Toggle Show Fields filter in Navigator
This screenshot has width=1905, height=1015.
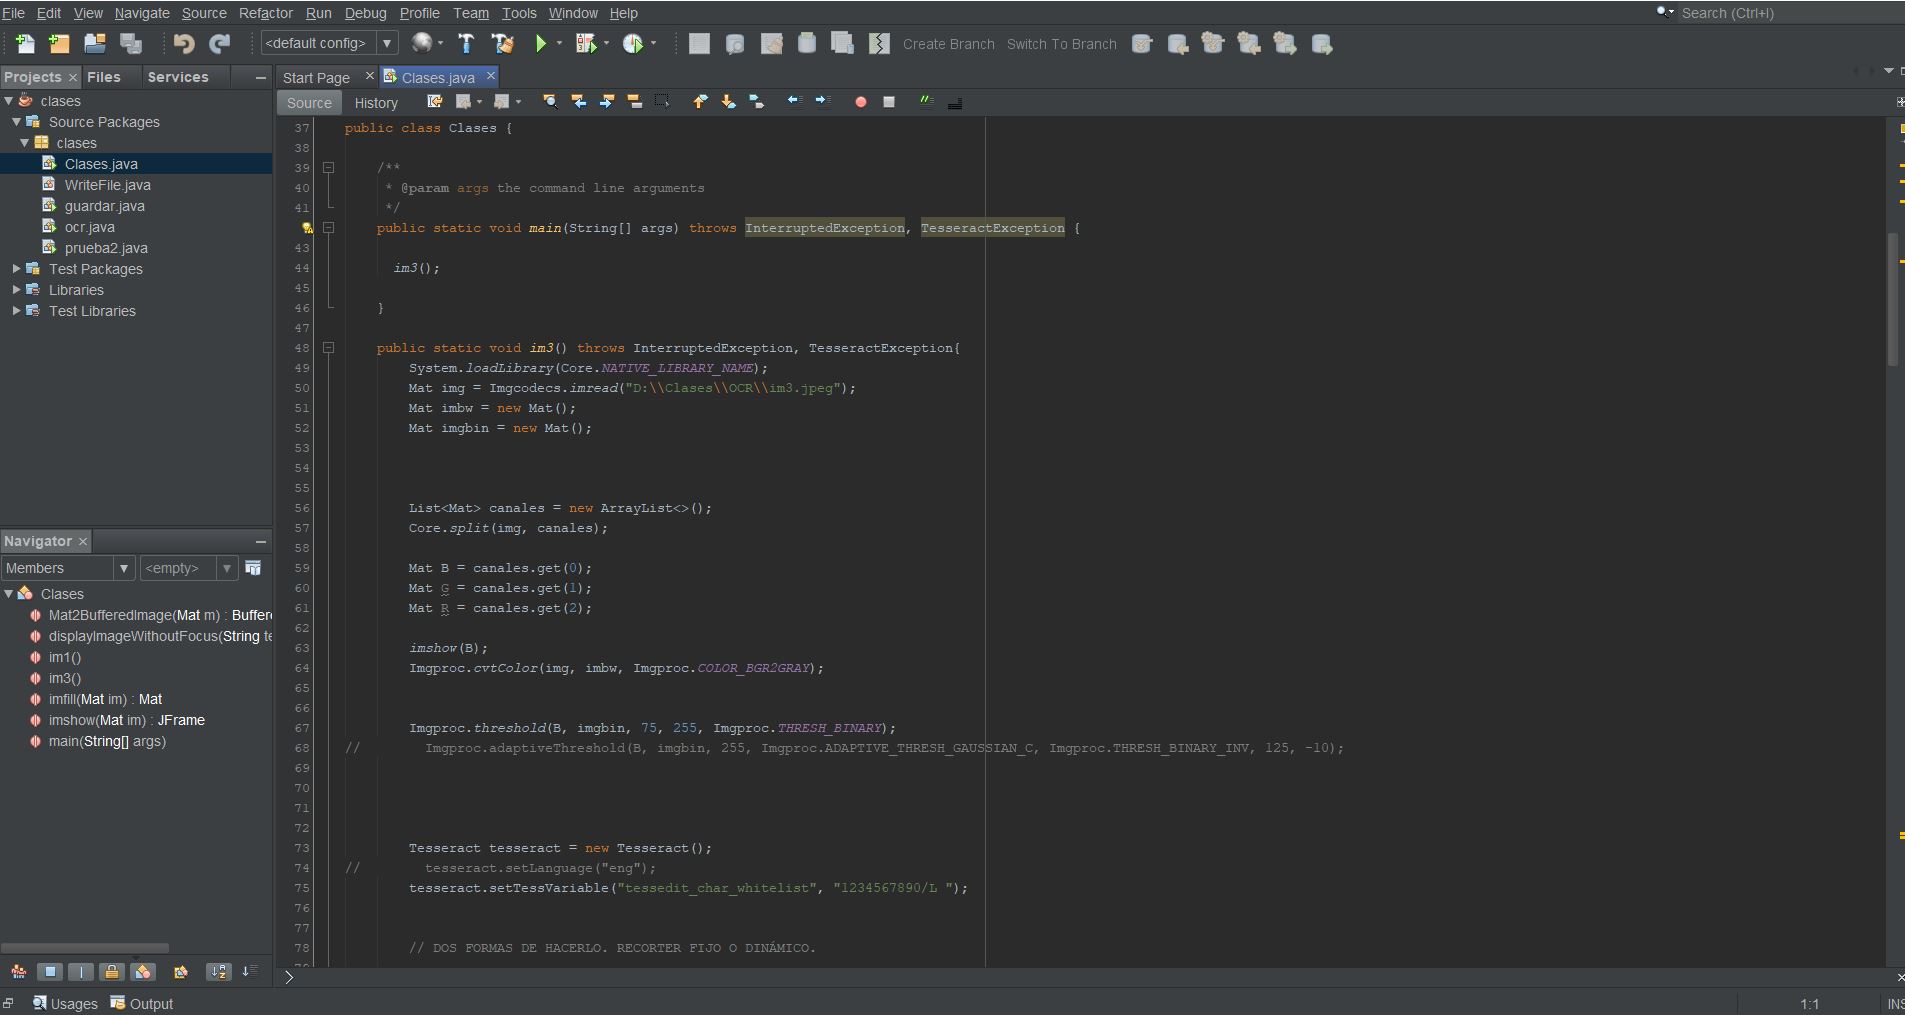pos(49,971)
